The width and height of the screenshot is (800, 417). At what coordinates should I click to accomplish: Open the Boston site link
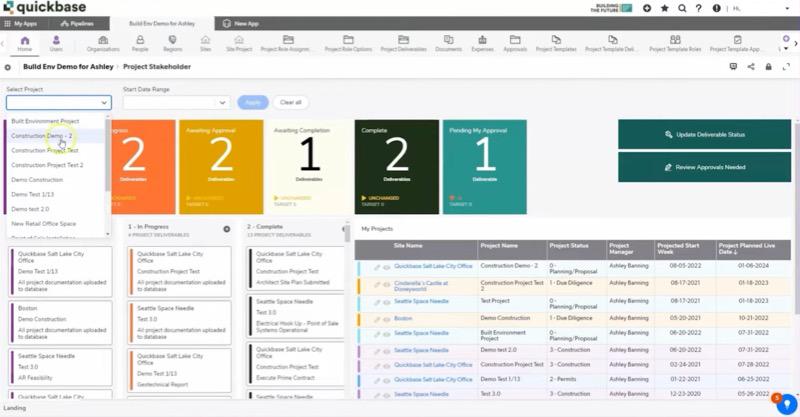coord(403,318)
